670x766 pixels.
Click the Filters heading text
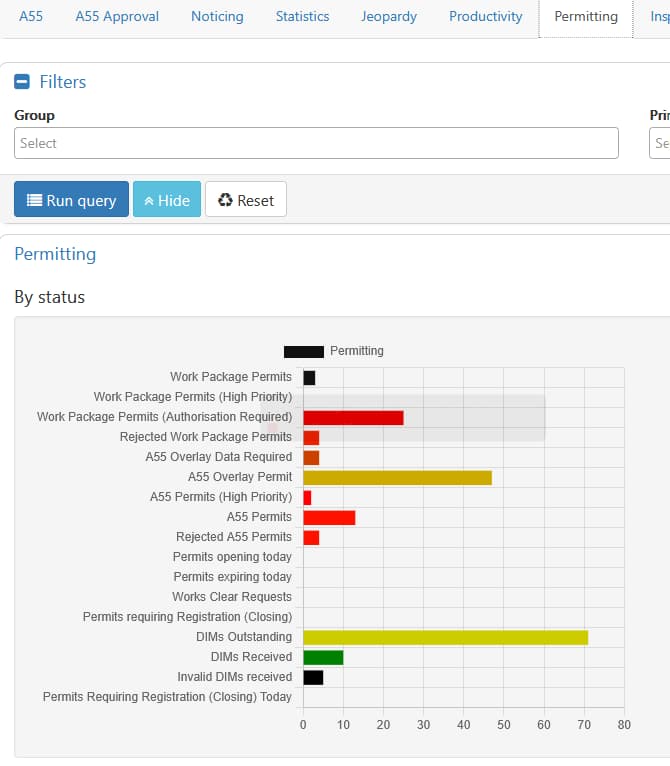tap(63, 82)
